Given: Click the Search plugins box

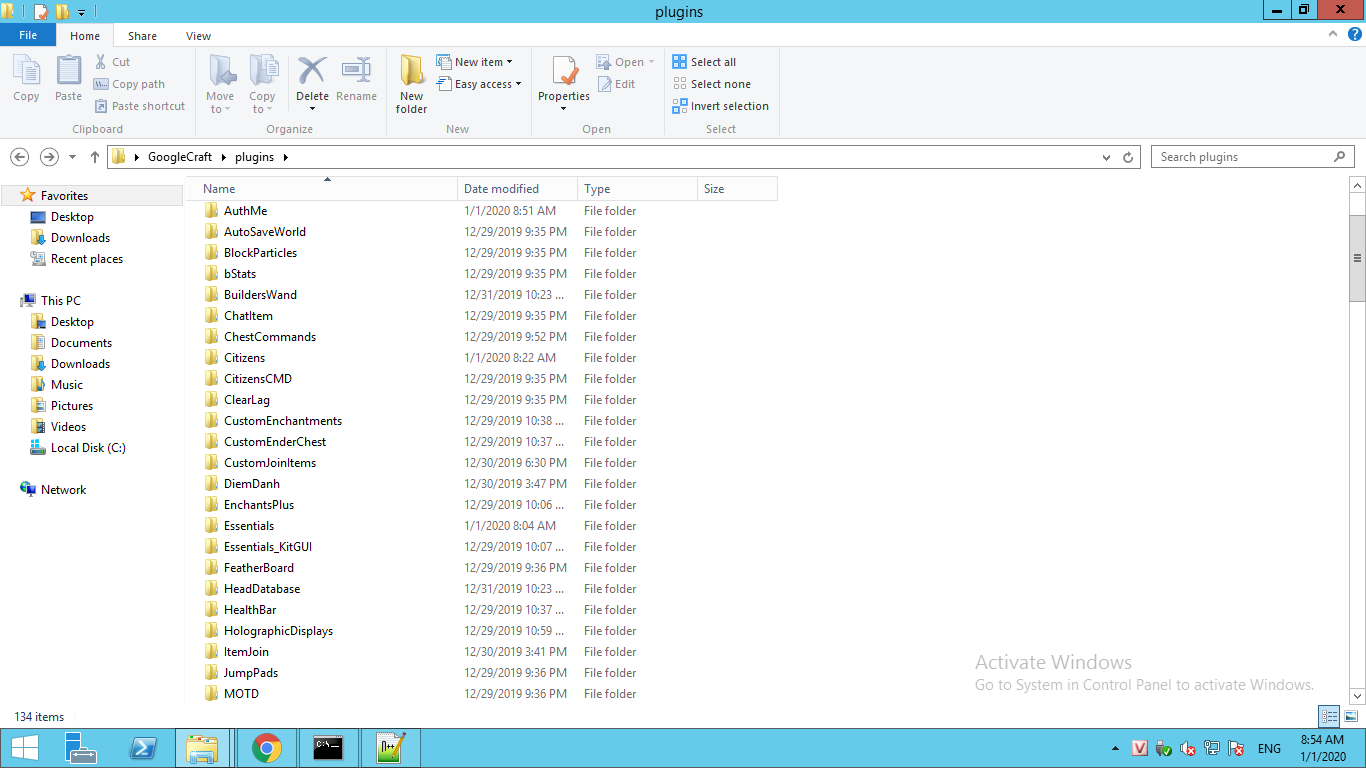Looking at the screenshot, I should pyautogui.click(x=1252, y=157).
